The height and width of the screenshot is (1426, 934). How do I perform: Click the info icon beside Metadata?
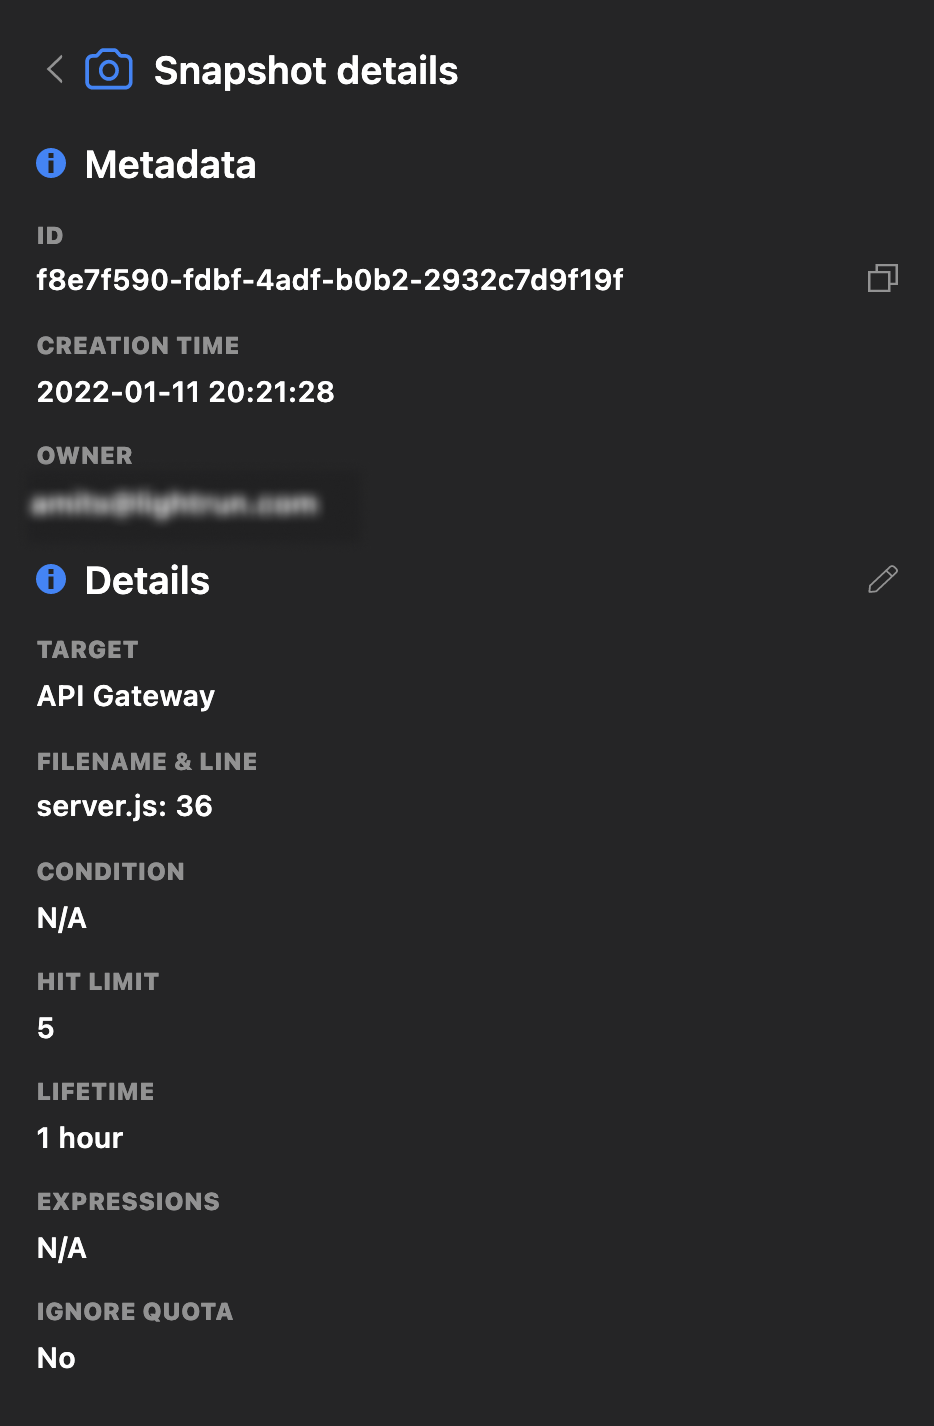tap(51, 163)
